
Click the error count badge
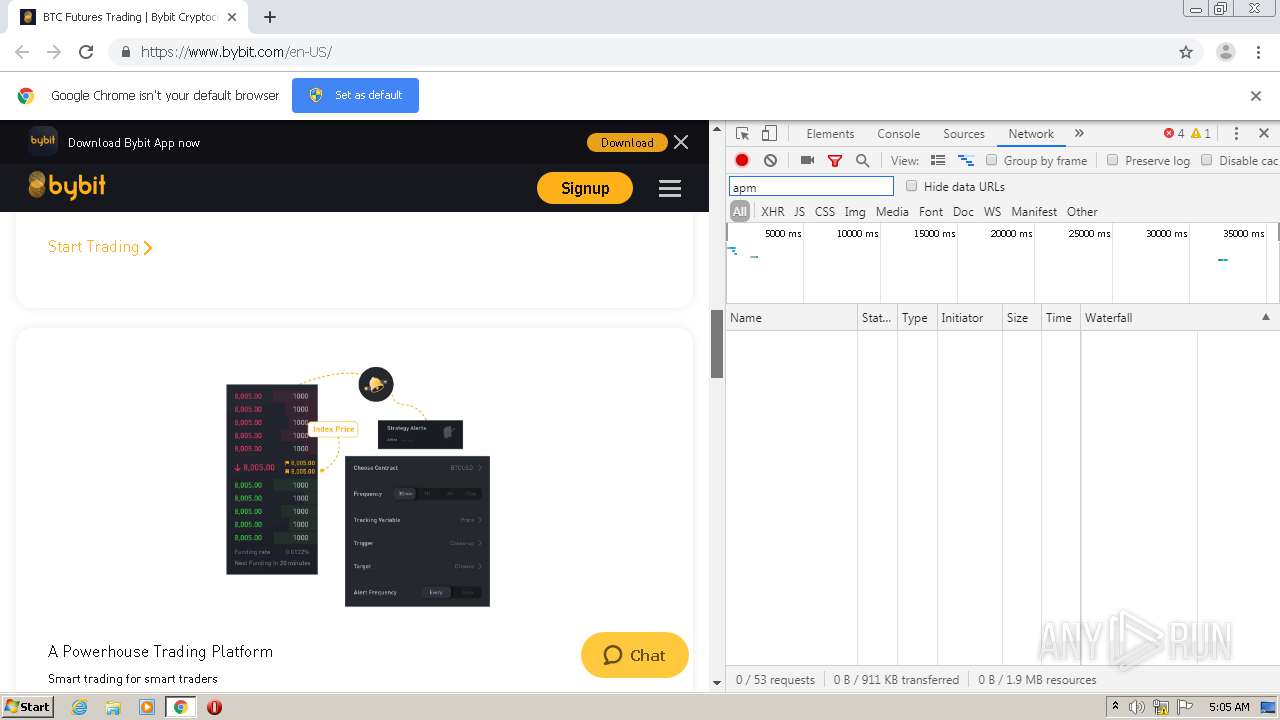[x=1173, y=133]
